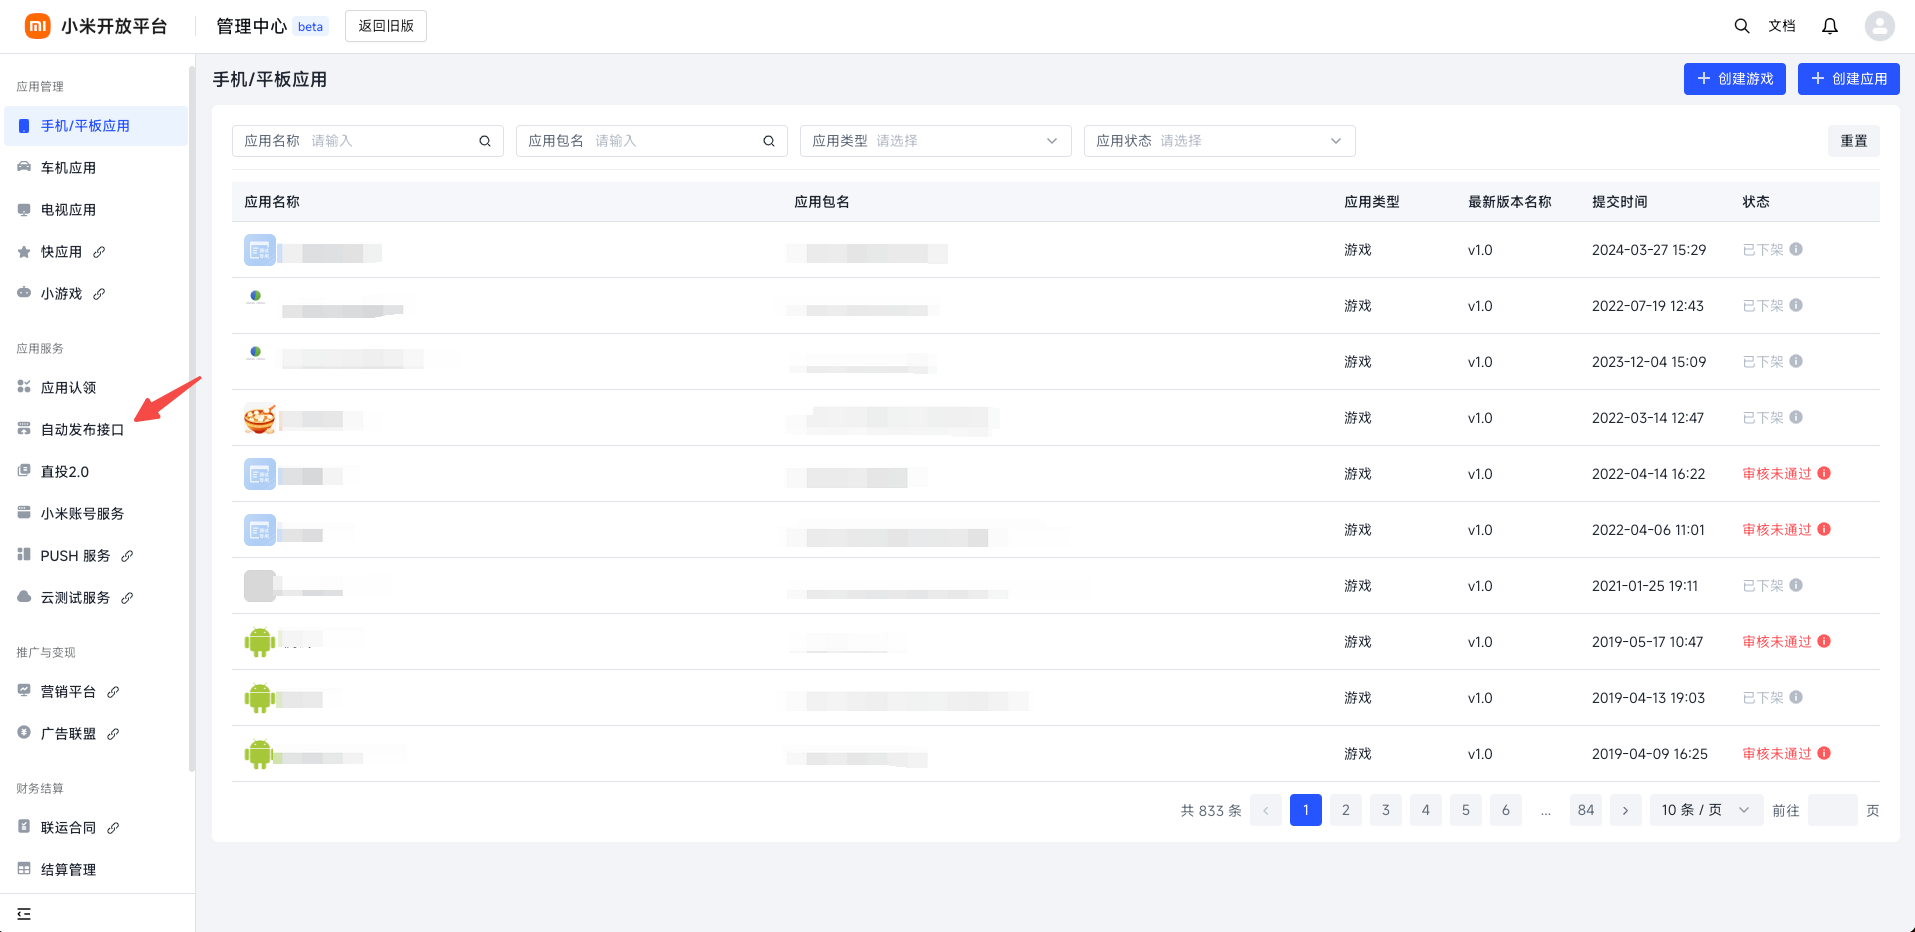Focus the 应用名称 input field
The height and width of the screenshot is (932, 1915).
[368, 141]
